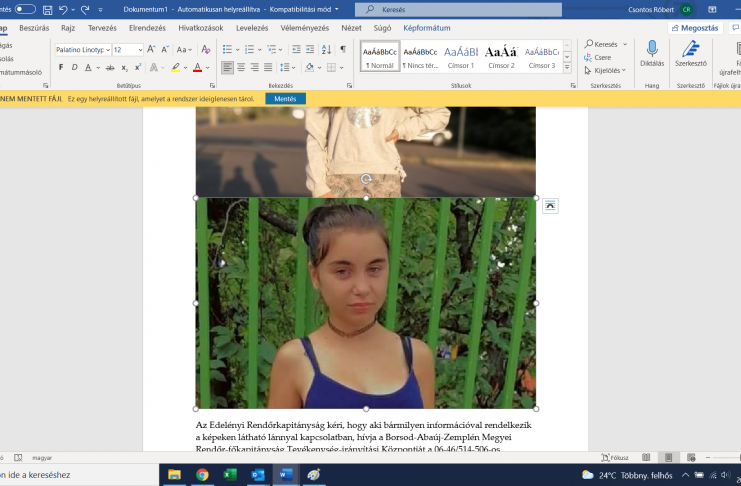Click the layout options icon beside image
The image size is (741, 486).
pyautogui.click(x=550, y=206)
